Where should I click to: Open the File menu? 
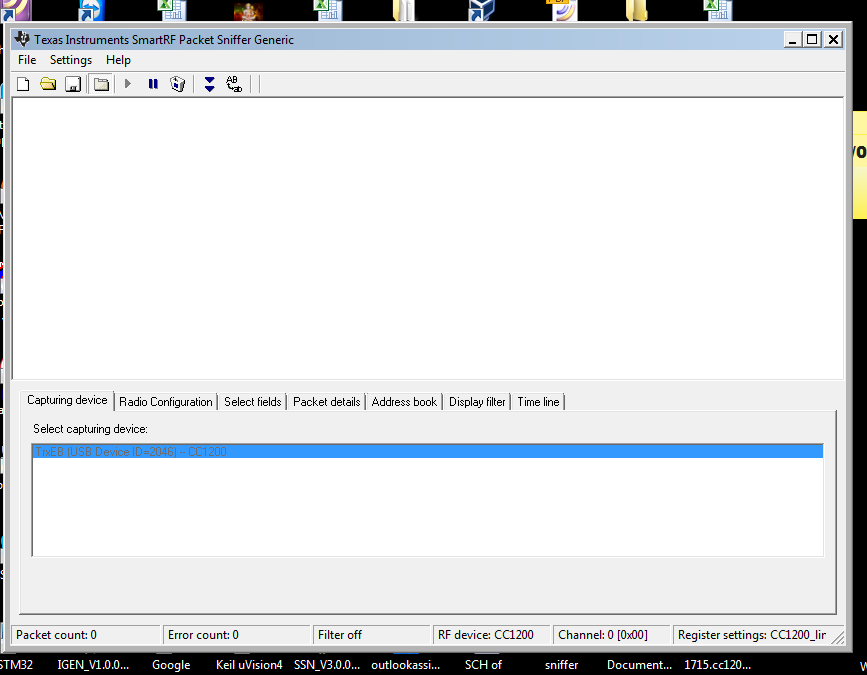[x=27, y=60]
